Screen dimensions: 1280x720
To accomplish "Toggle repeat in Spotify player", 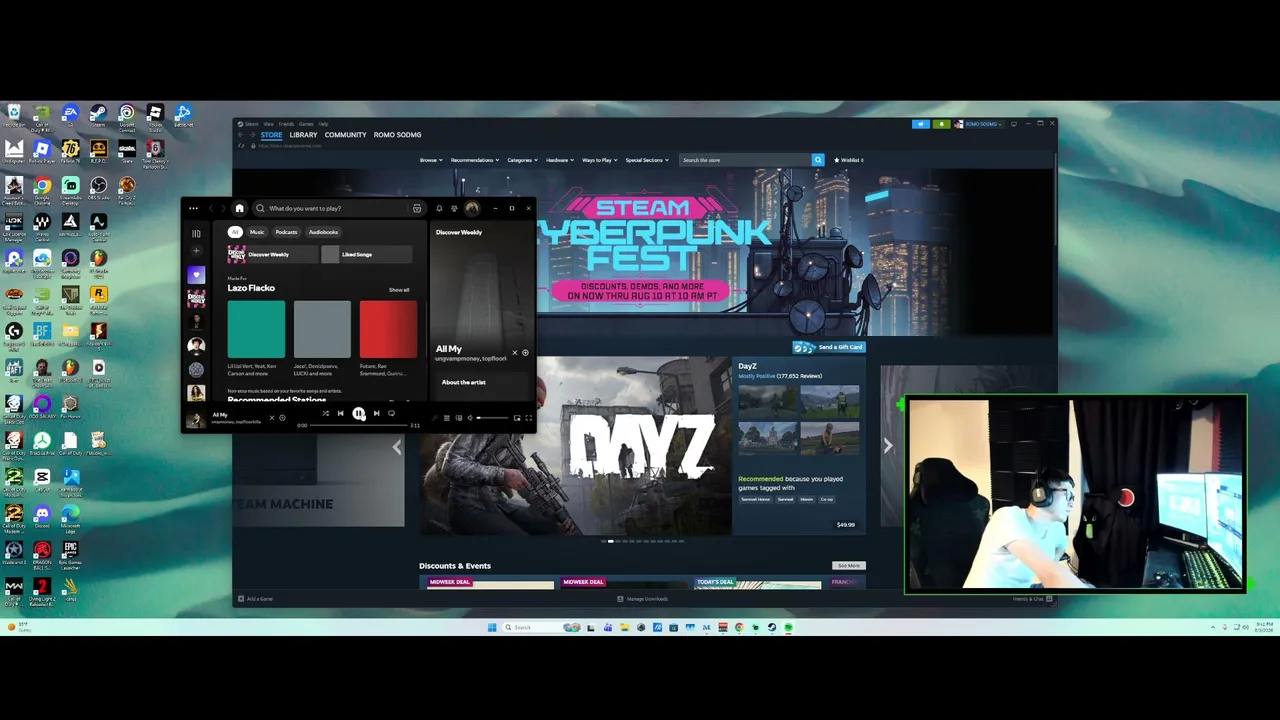I will tap(391, 413).
